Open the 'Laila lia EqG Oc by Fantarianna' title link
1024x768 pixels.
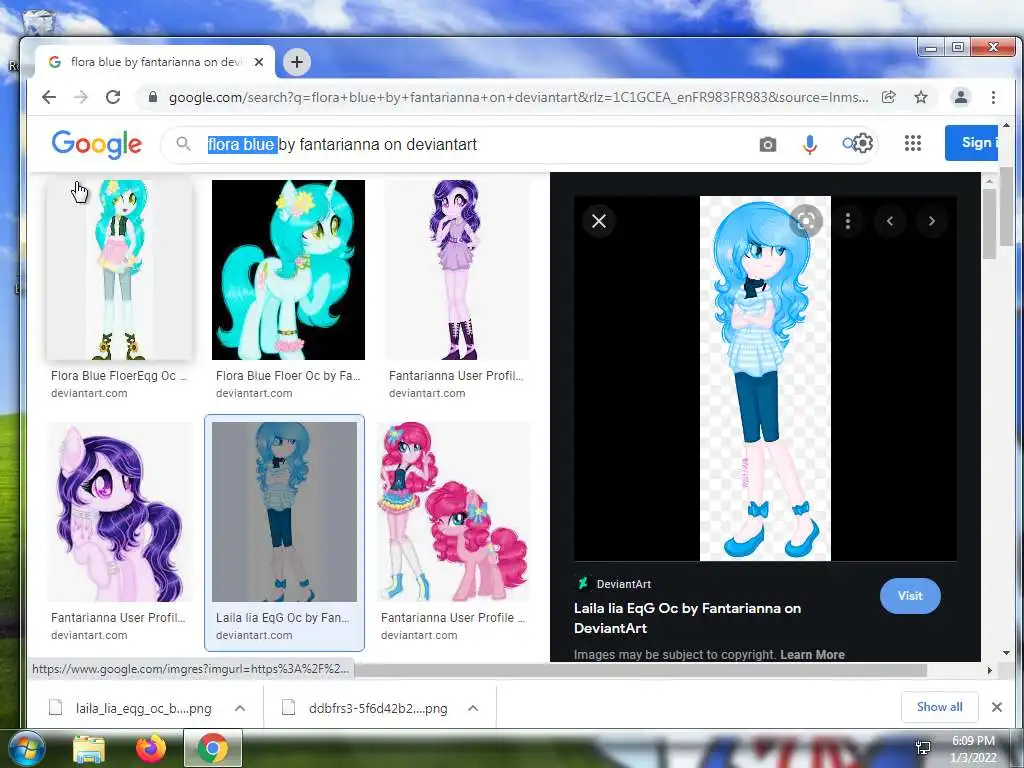[687, 618]
